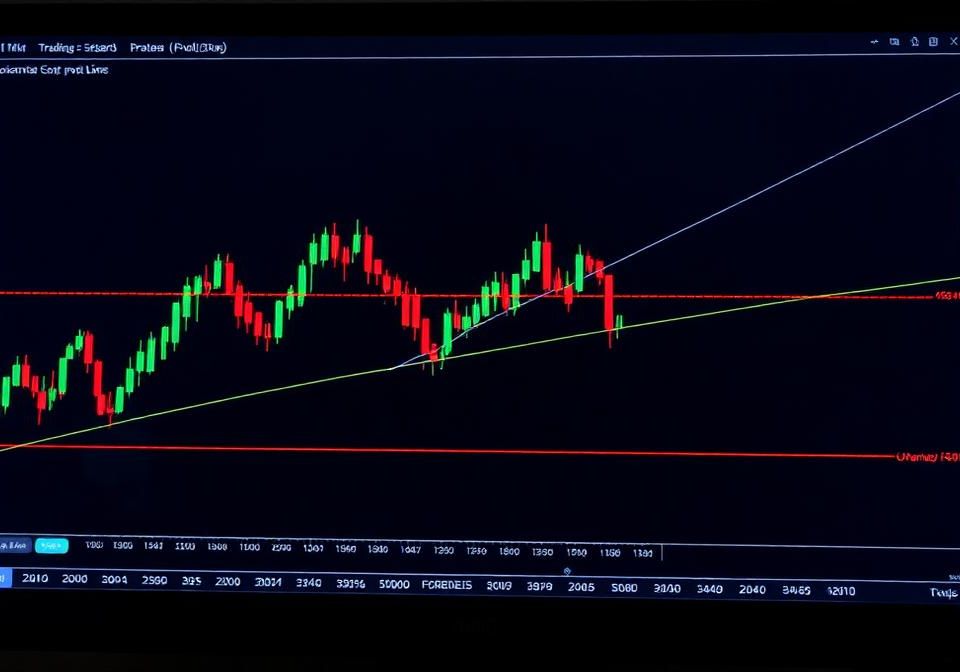Select the red price level label on right axis

pyautogui.click(x=944, y=293)
